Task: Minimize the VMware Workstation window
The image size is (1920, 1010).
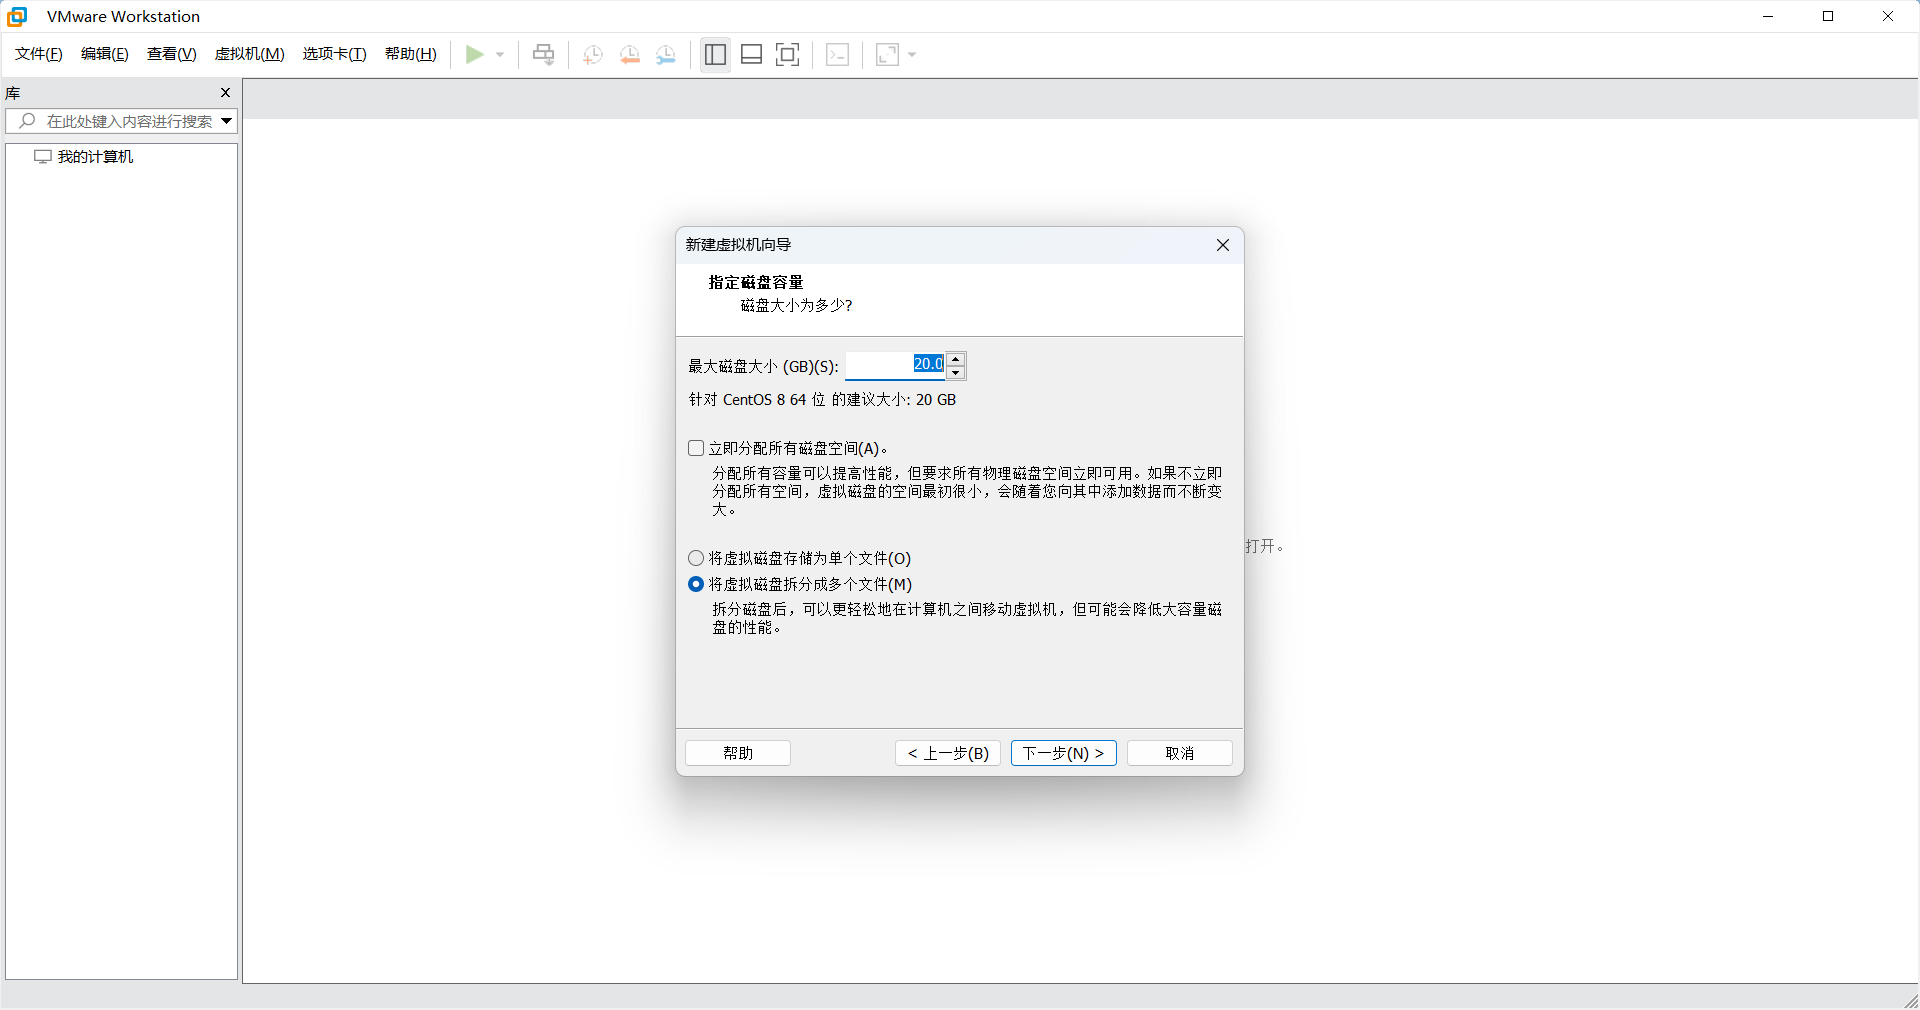Action: (x=1768, y=16)
